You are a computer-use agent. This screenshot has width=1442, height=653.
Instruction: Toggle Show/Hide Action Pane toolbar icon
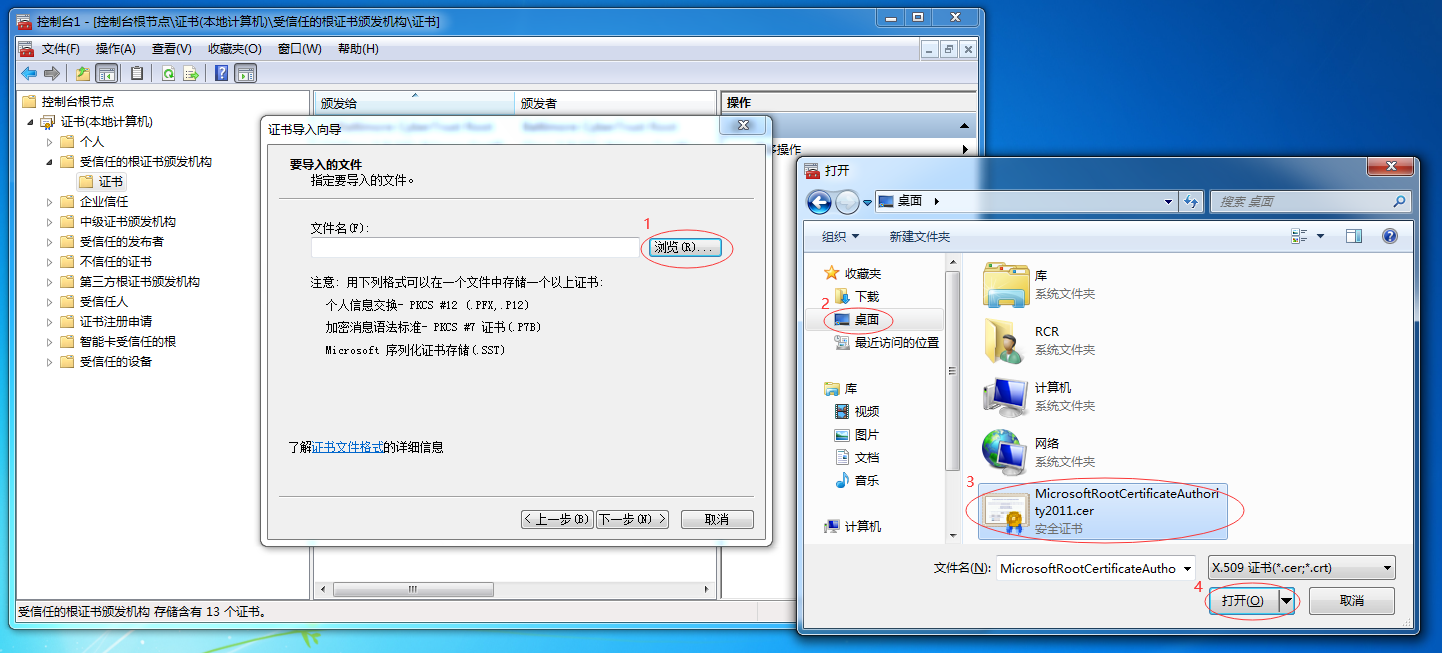pyautogui.click(x=245, y=73)
